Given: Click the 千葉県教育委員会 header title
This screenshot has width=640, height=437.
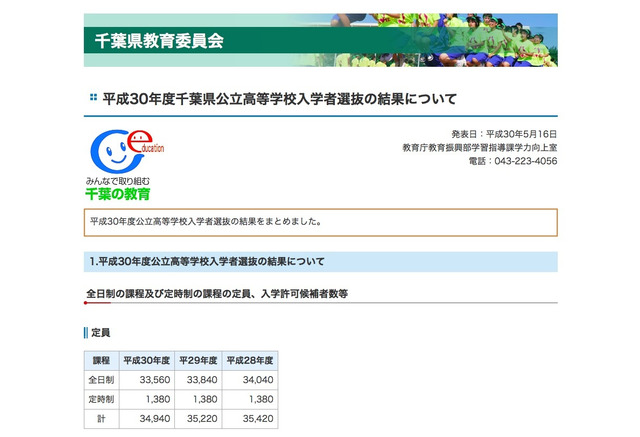Looking at the screenshot, I should click(159, 41).
